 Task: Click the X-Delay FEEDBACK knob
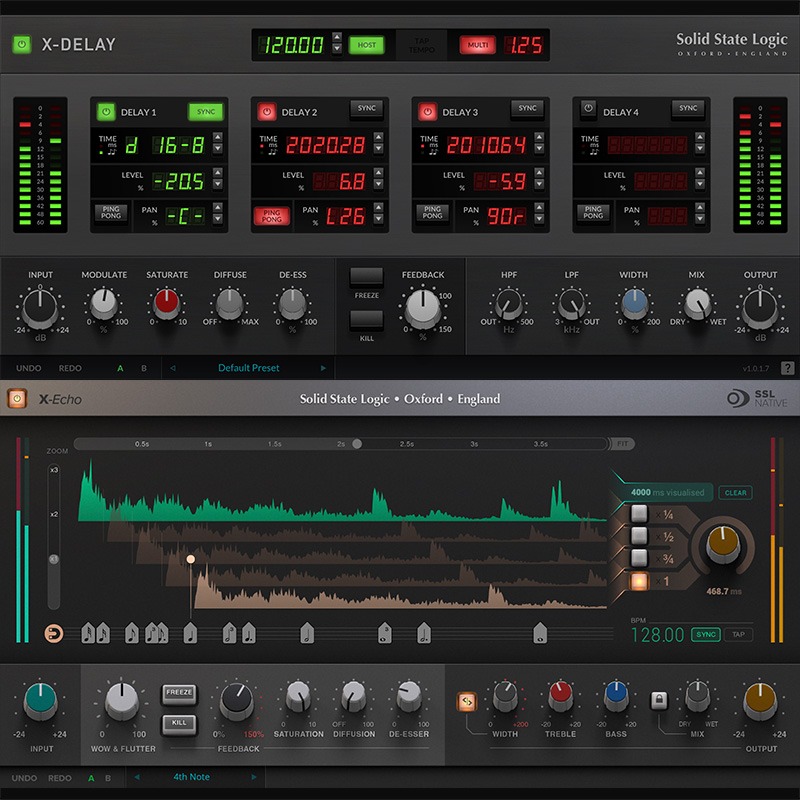point(422,308)
